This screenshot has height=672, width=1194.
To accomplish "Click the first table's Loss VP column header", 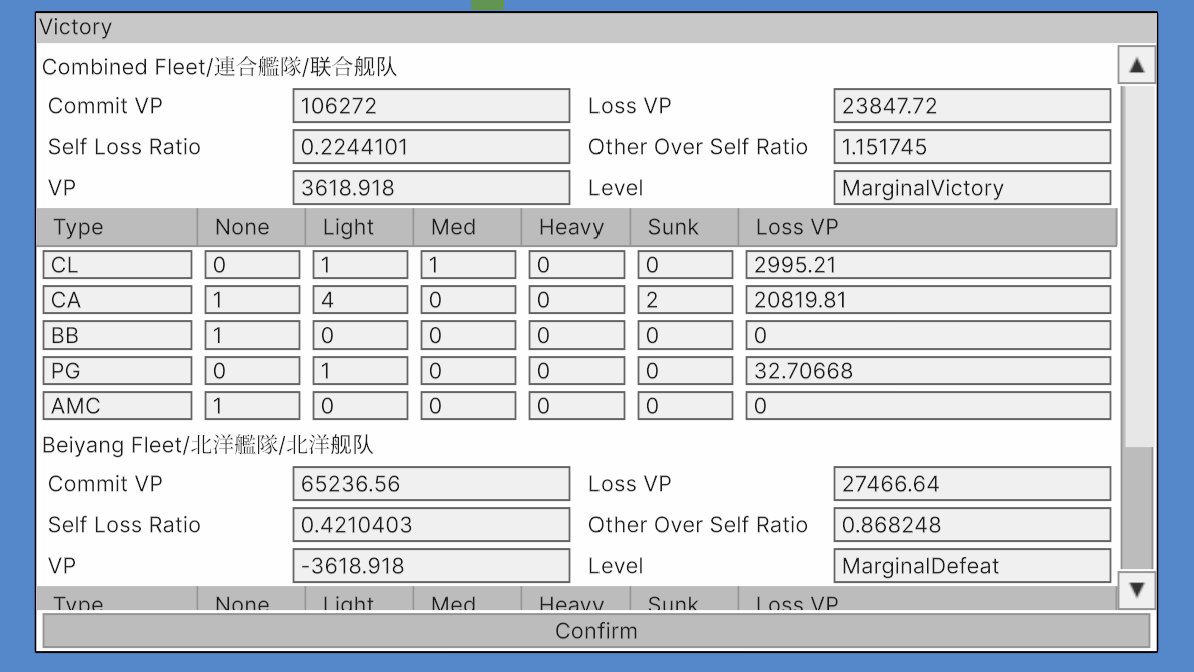I will pos(927,227).
